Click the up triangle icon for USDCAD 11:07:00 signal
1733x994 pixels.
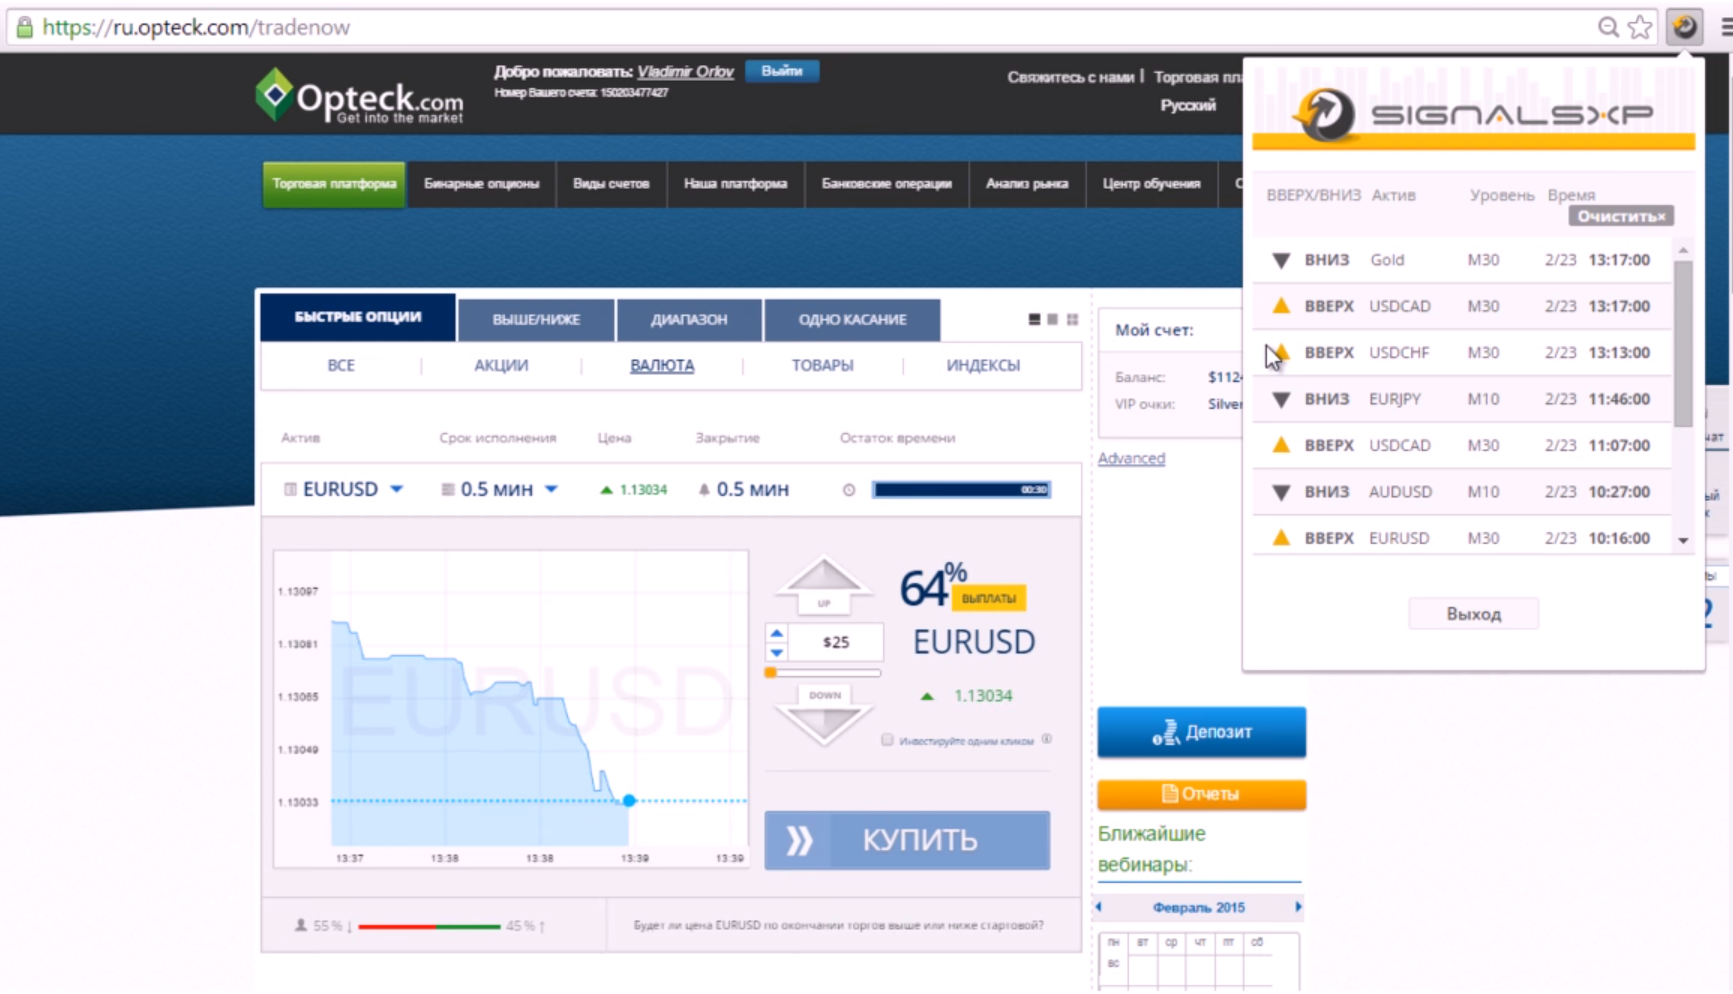[x=1281, y=445]
